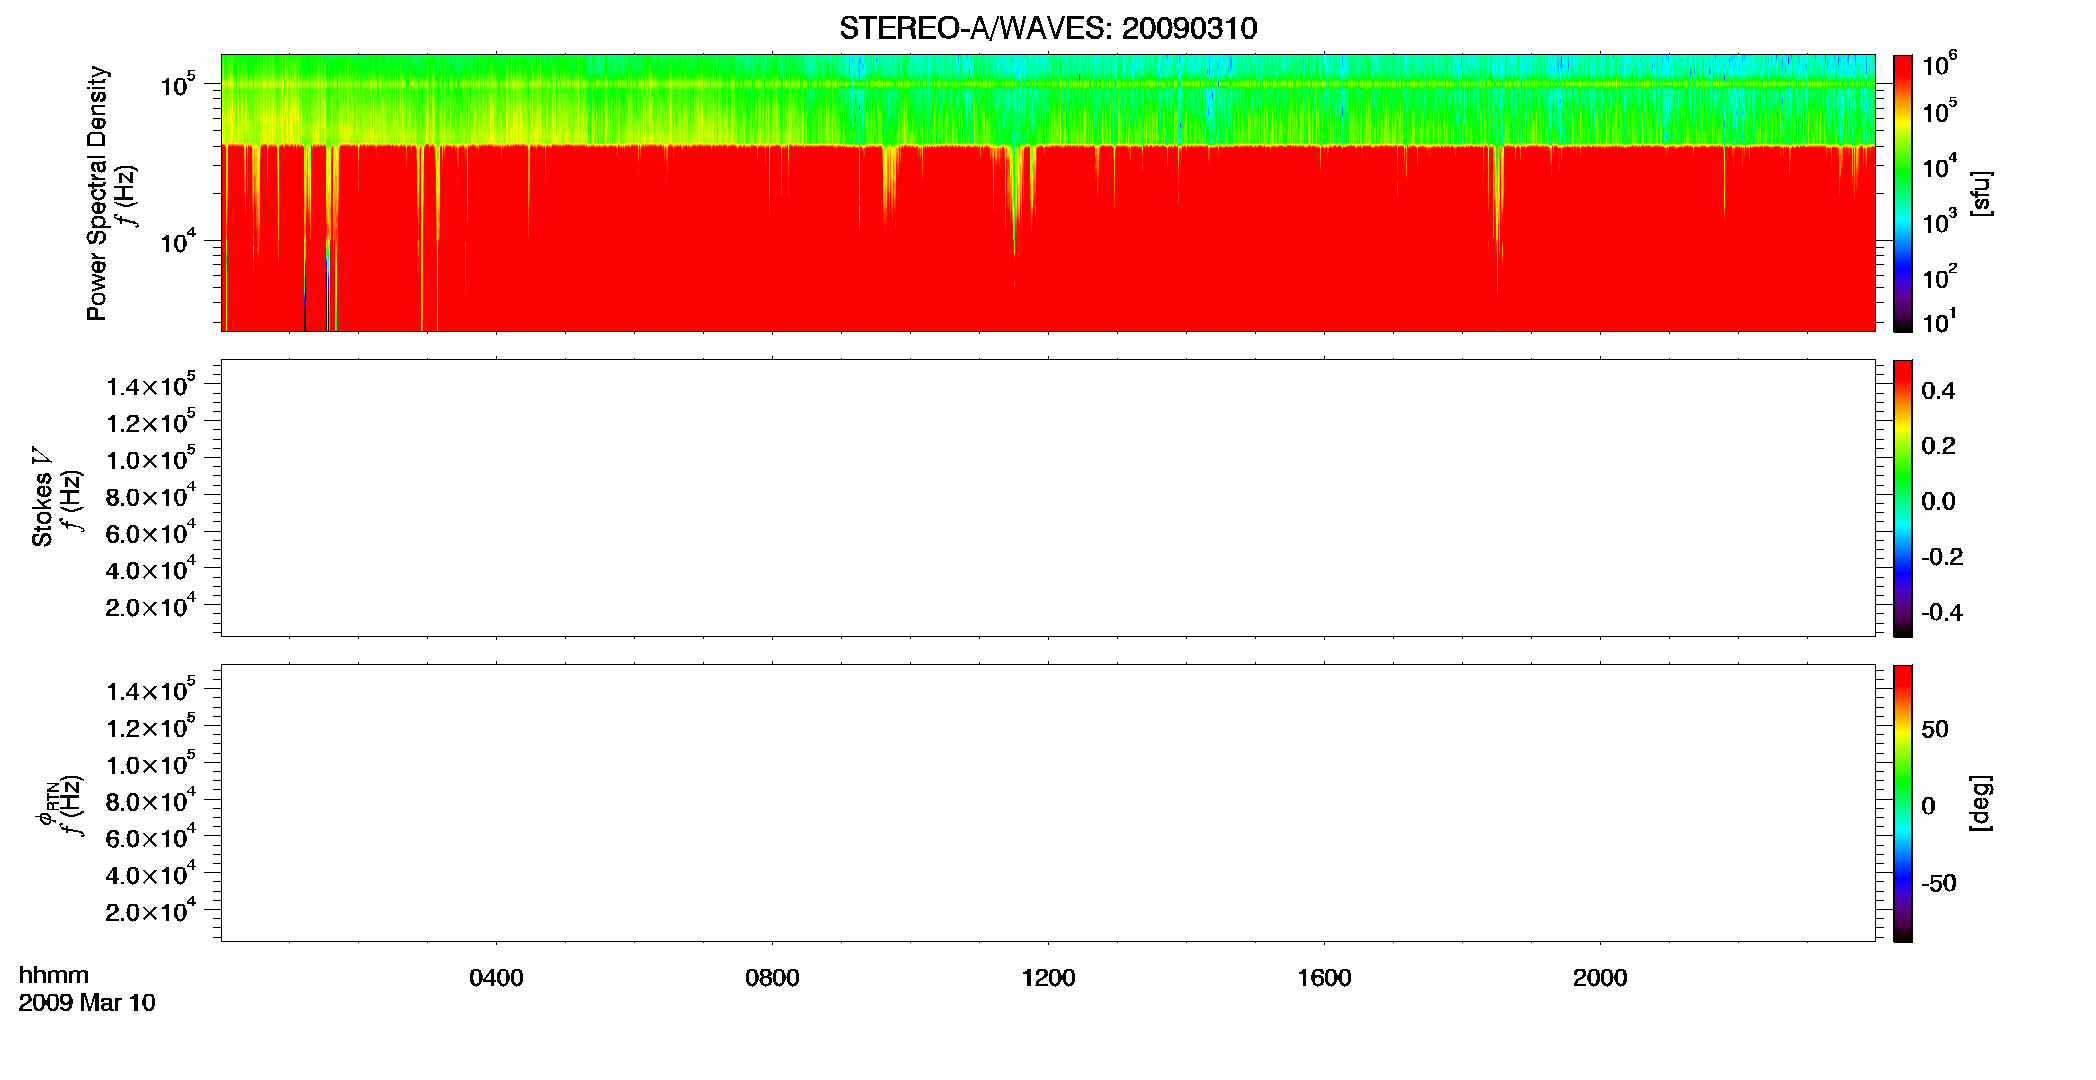The width and height of the screenshot is (2096, 1080).
Task: Click the empty φRTN plot panel
Action: 1048,803
